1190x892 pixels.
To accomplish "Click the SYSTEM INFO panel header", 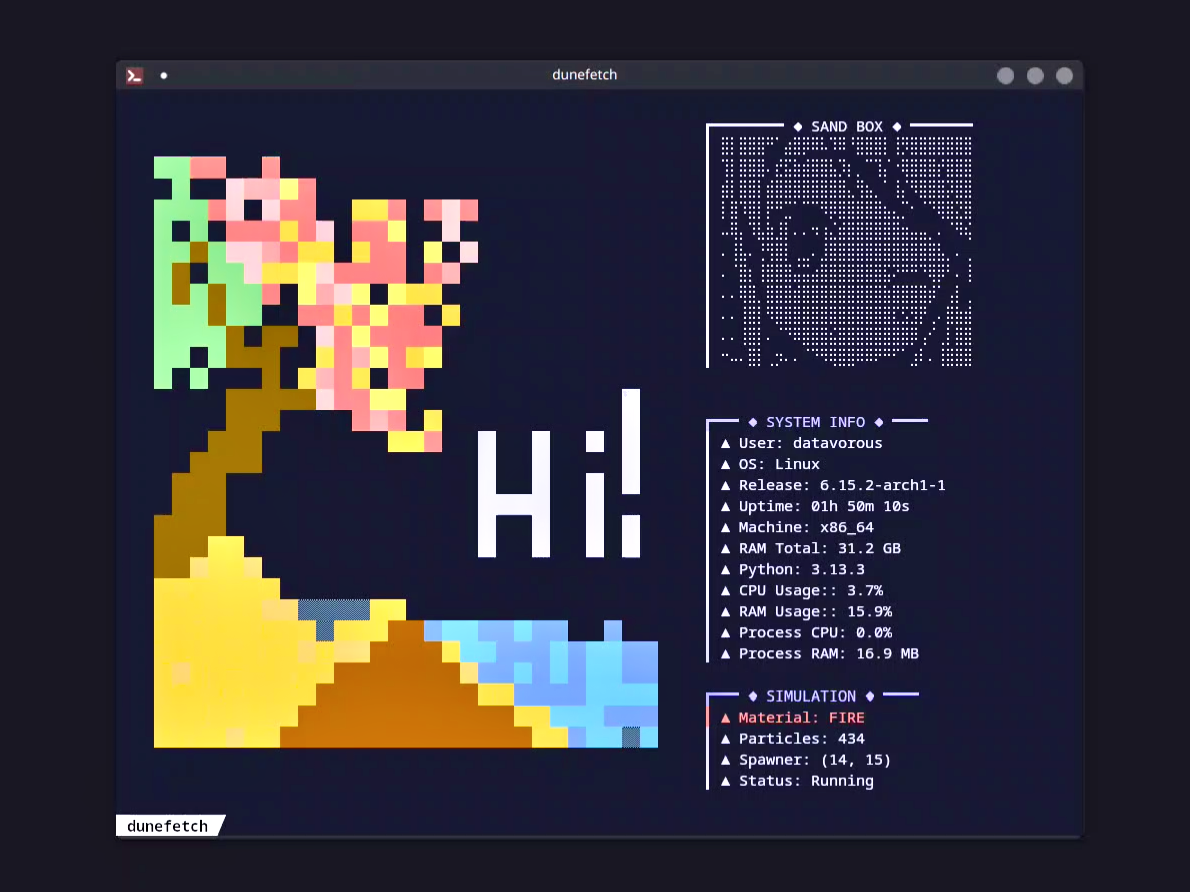I will click(x=816, y=422).
